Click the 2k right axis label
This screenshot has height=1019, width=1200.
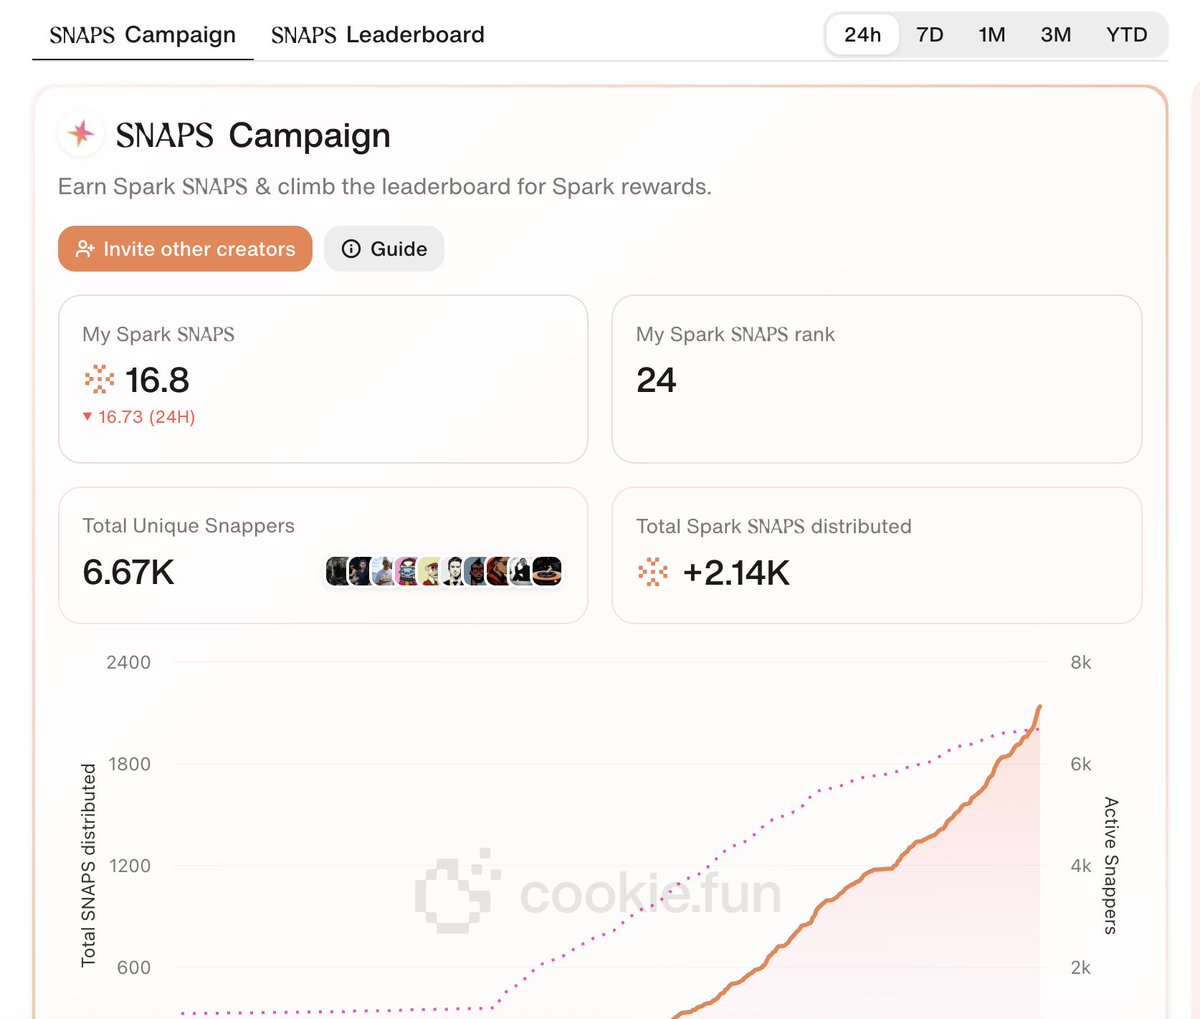tap(1081, 968)
